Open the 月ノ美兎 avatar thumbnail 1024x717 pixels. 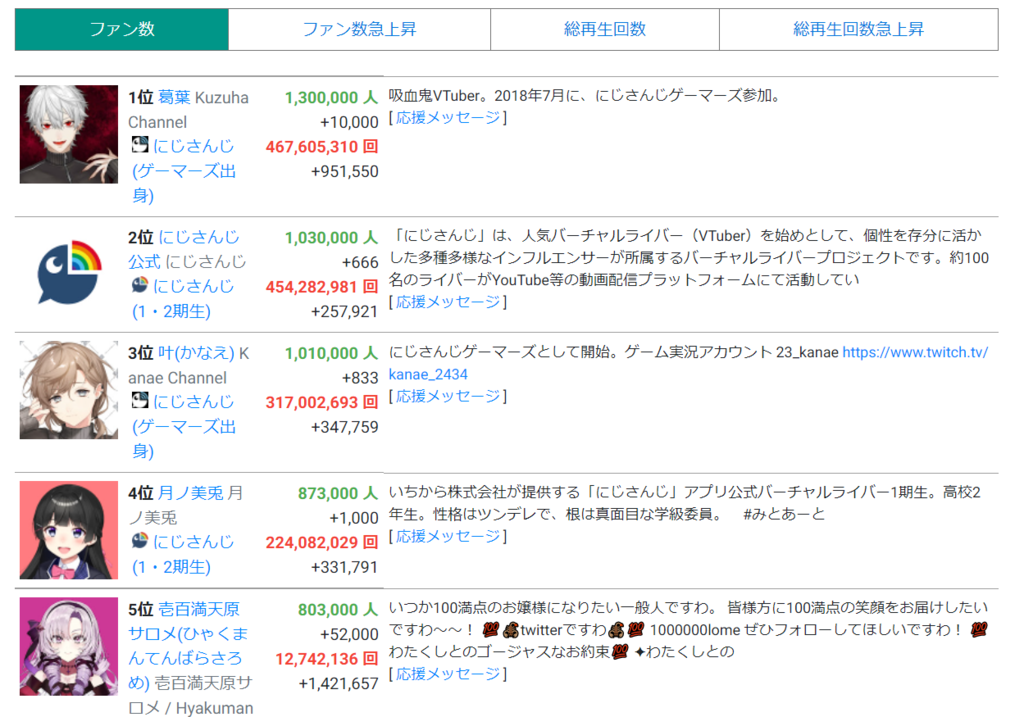69,530
